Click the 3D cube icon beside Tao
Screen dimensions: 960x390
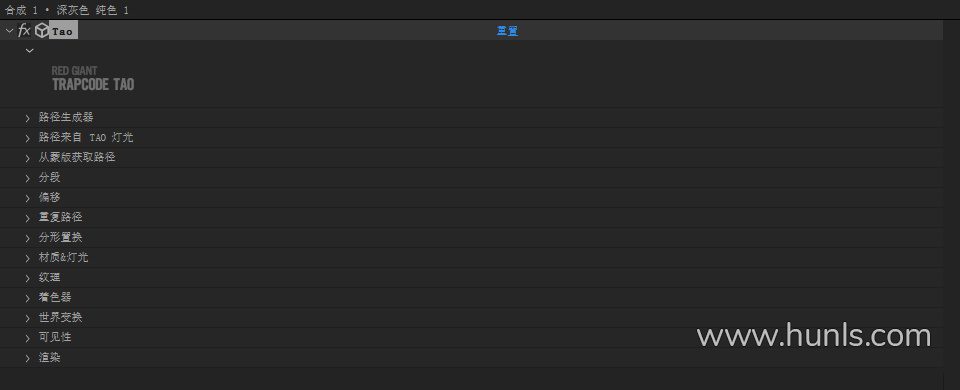click(x=42, y=31)
